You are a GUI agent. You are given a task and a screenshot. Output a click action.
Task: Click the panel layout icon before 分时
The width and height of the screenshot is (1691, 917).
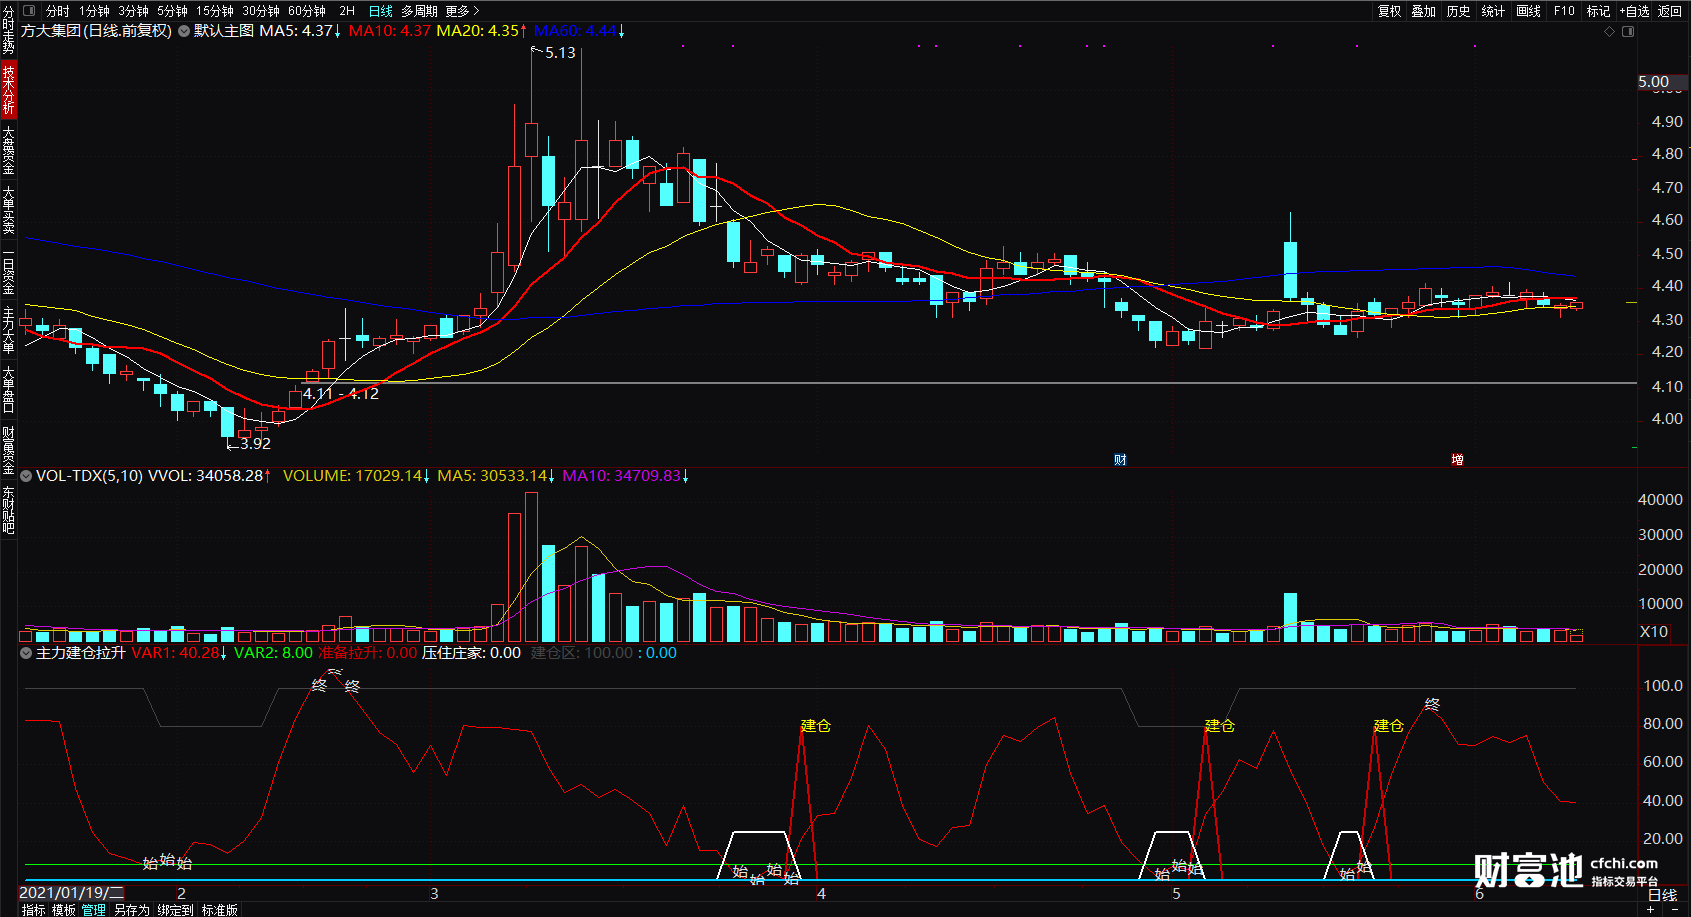click(x=29, y=11)
